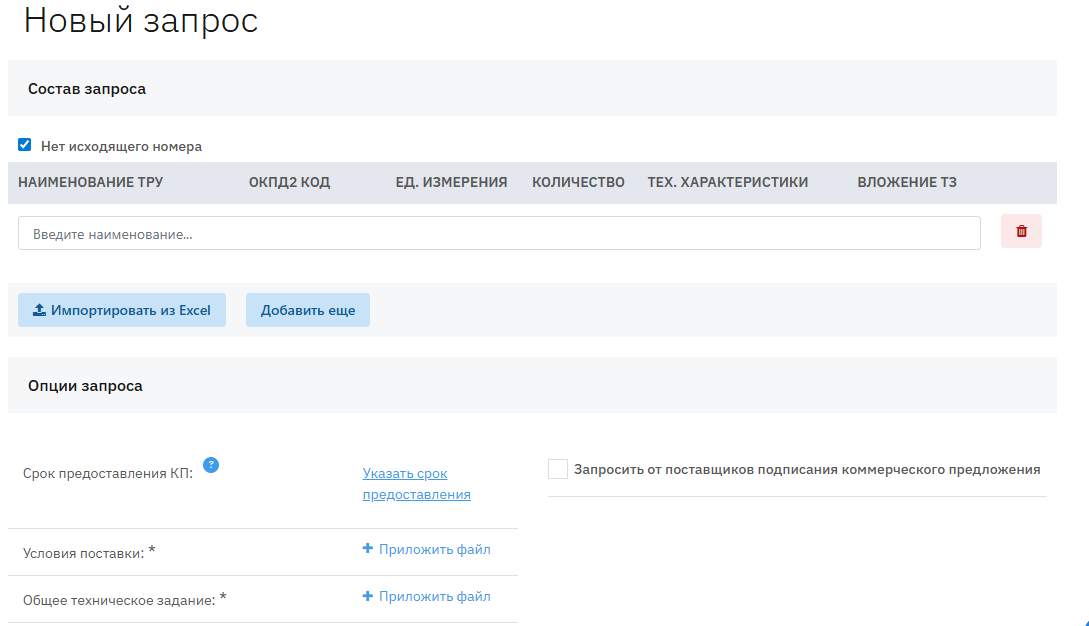Image resolution: width=1089 pixels, height=626 pixels.
Task: Focus the Введите наименование input field
Action: pos(499,233)
